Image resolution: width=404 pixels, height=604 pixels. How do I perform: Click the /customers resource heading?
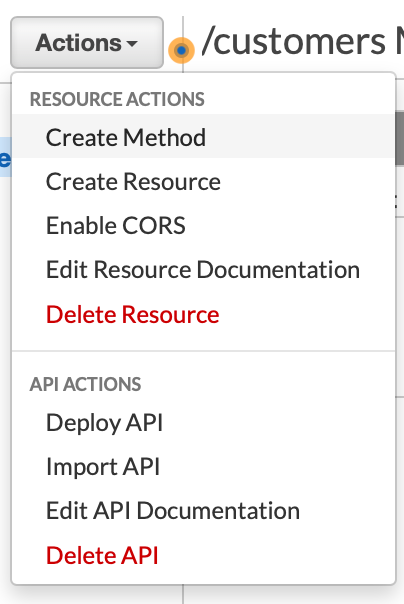click(x=293, y=42)
